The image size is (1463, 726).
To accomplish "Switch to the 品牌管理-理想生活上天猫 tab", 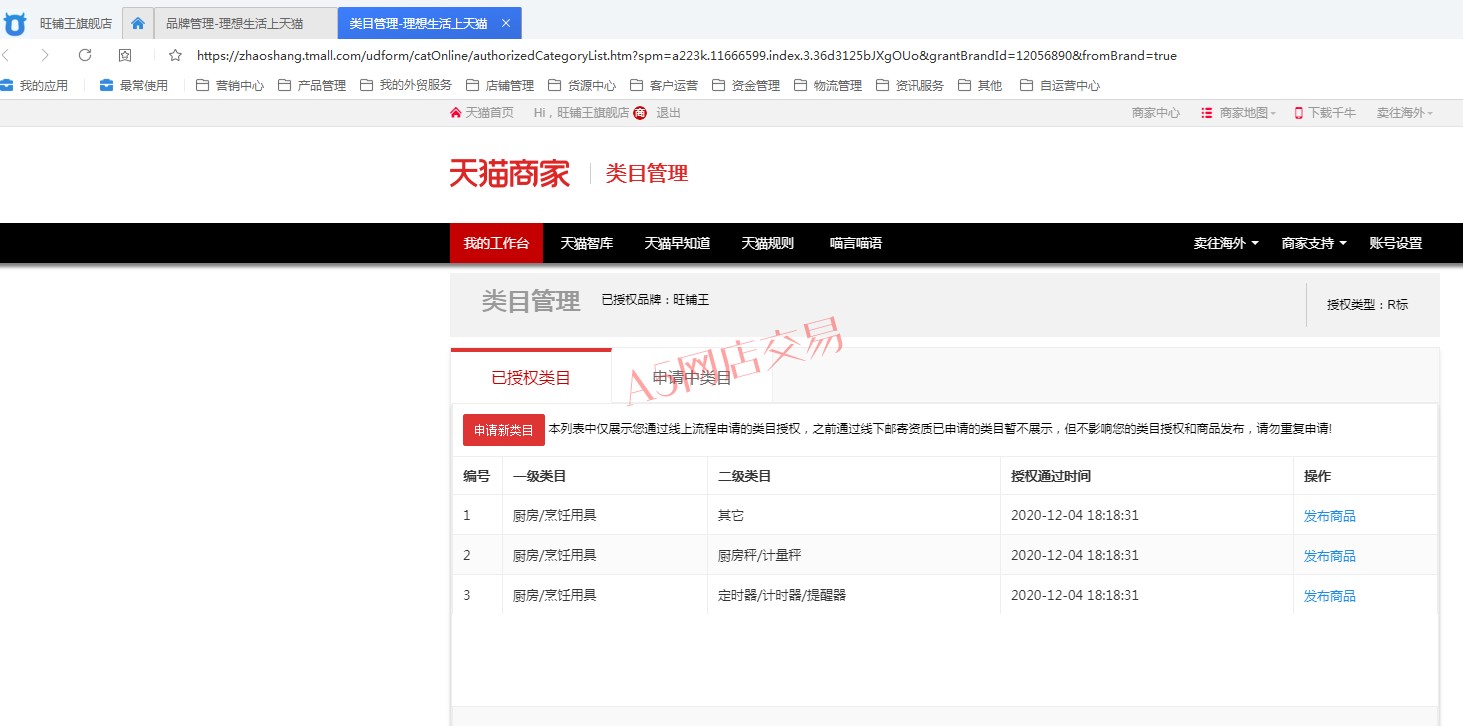I will pyautogui.click(x=245, y=23).
